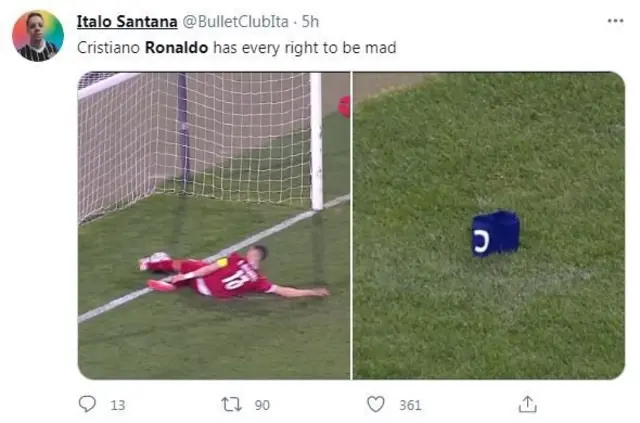Click the like count showing 361
This screenshot has width=640, height=423.
(410, 405)
